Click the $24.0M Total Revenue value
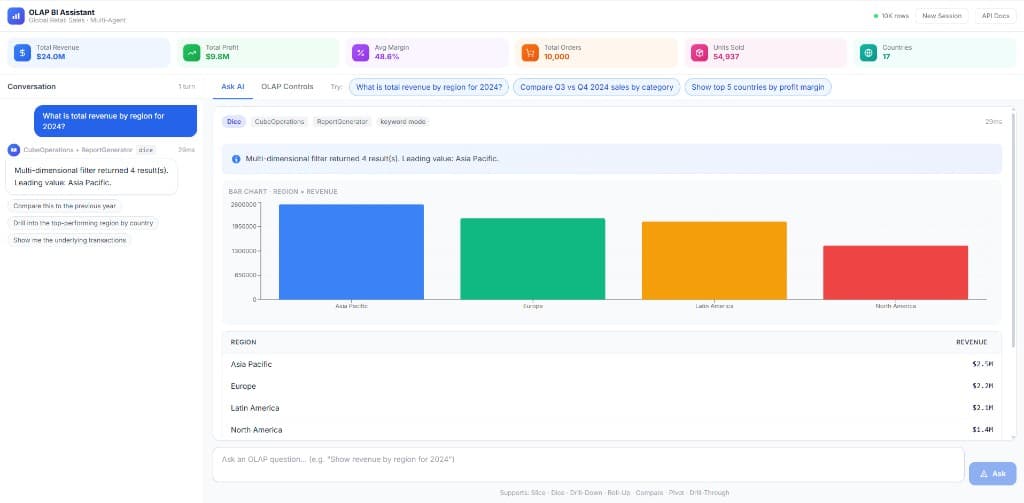The height and width of the screenshot is (503, 1024). [50, 57]
